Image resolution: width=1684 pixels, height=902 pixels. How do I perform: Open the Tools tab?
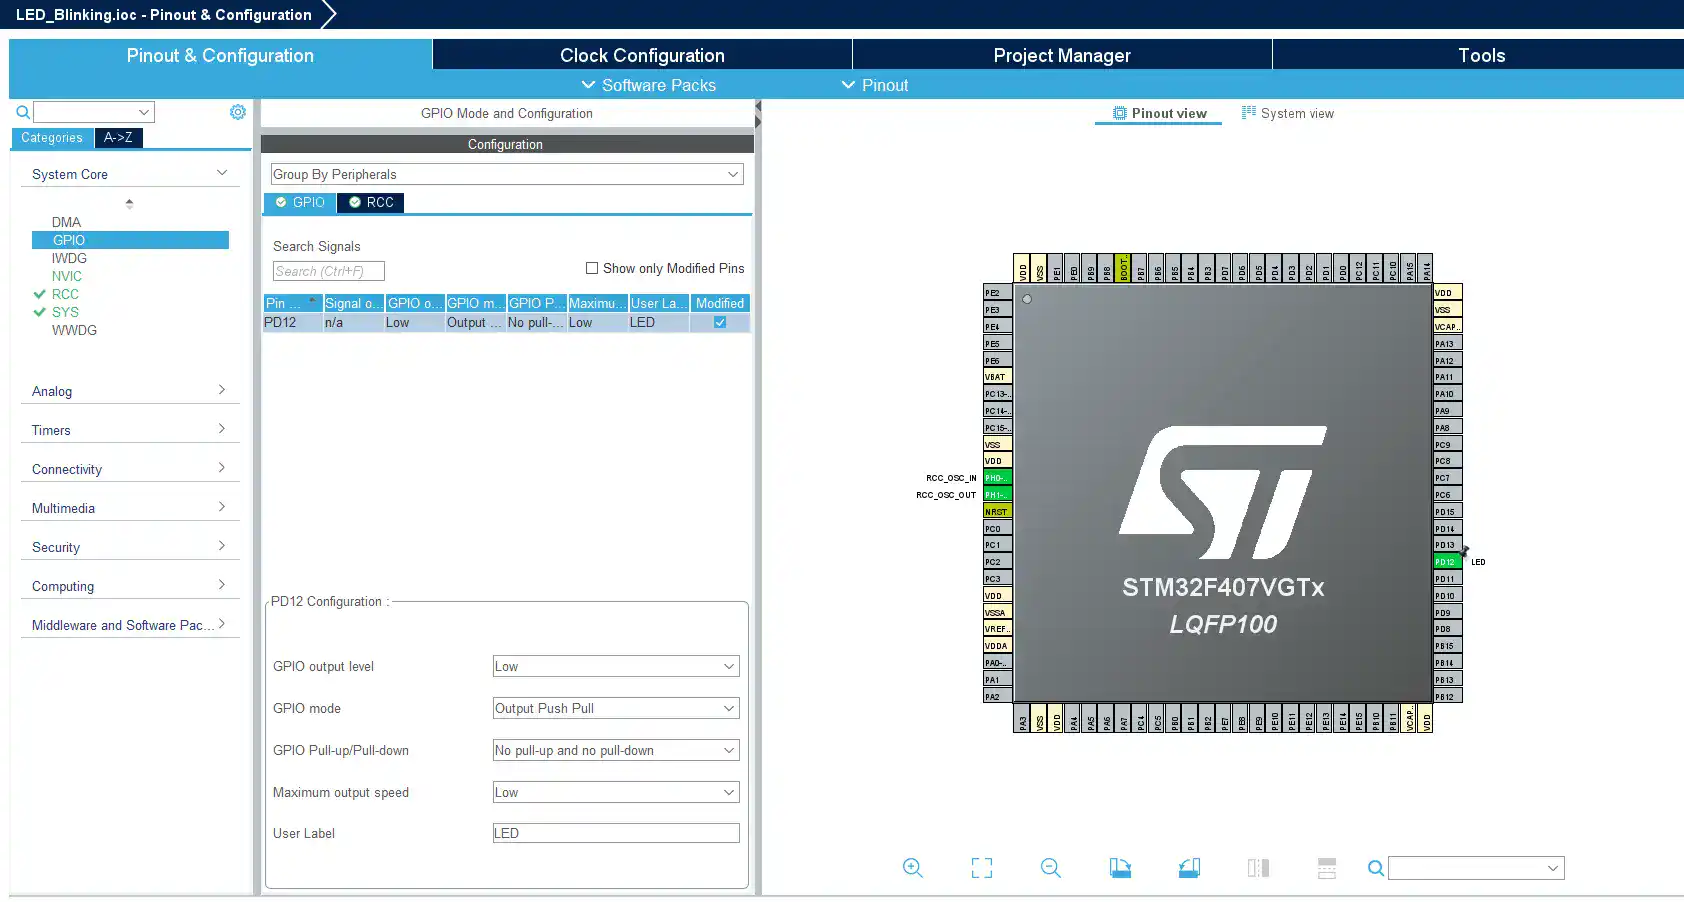(x=1481, y=55)
